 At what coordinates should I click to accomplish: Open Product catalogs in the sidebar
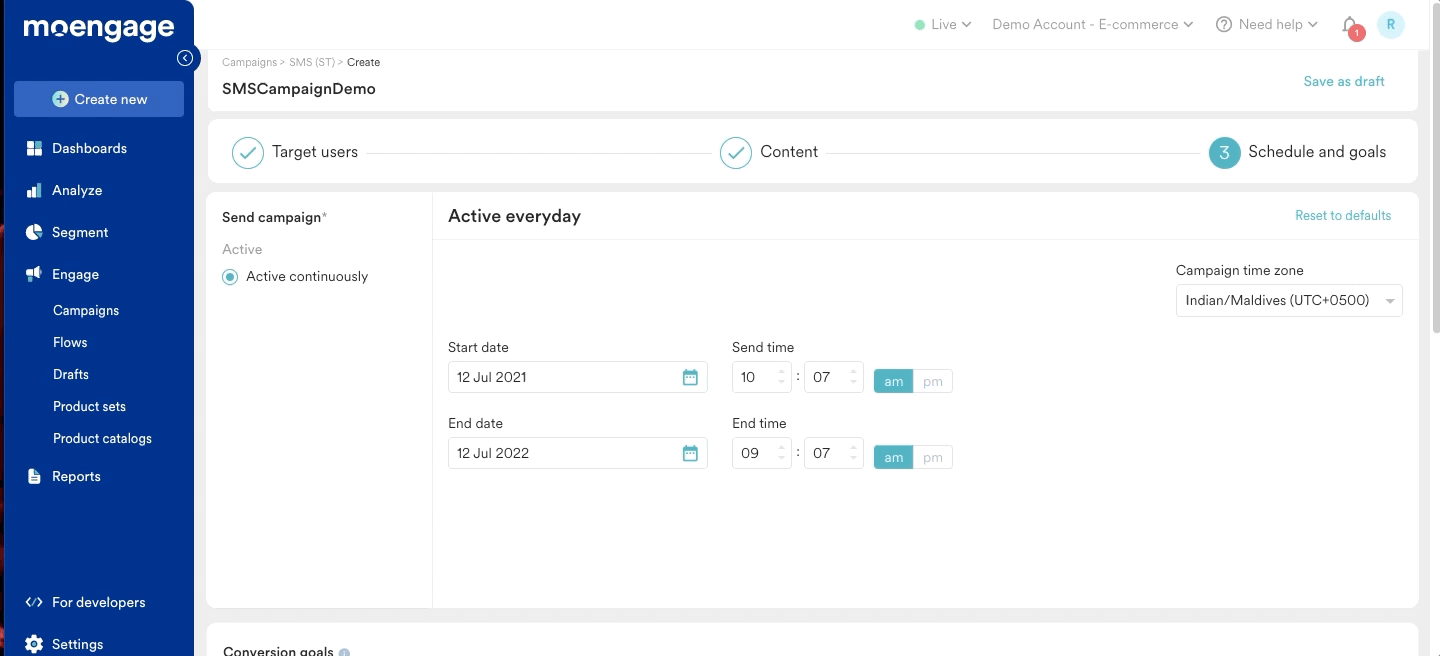(102, 438)
